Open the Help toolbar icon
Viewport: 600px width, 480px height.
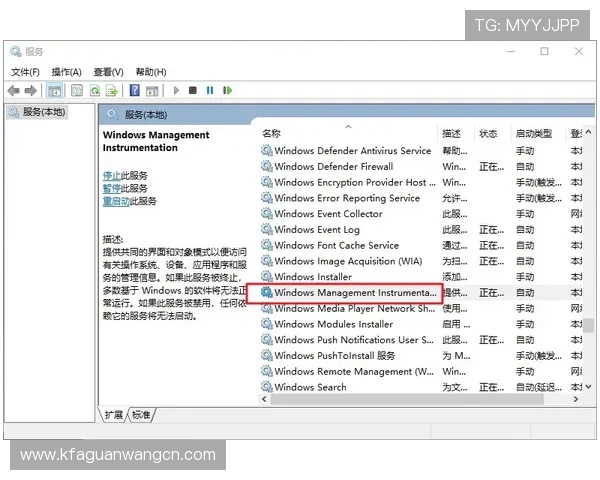(135, 90)
